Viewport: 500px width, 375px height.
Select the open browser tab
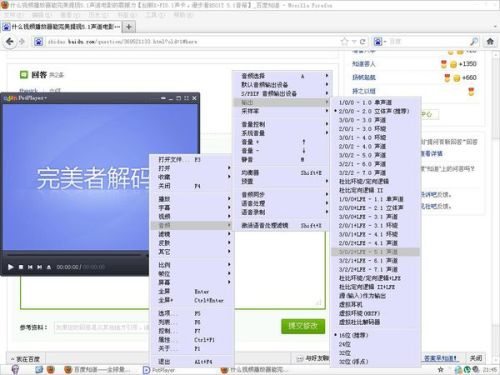(62, 27)
